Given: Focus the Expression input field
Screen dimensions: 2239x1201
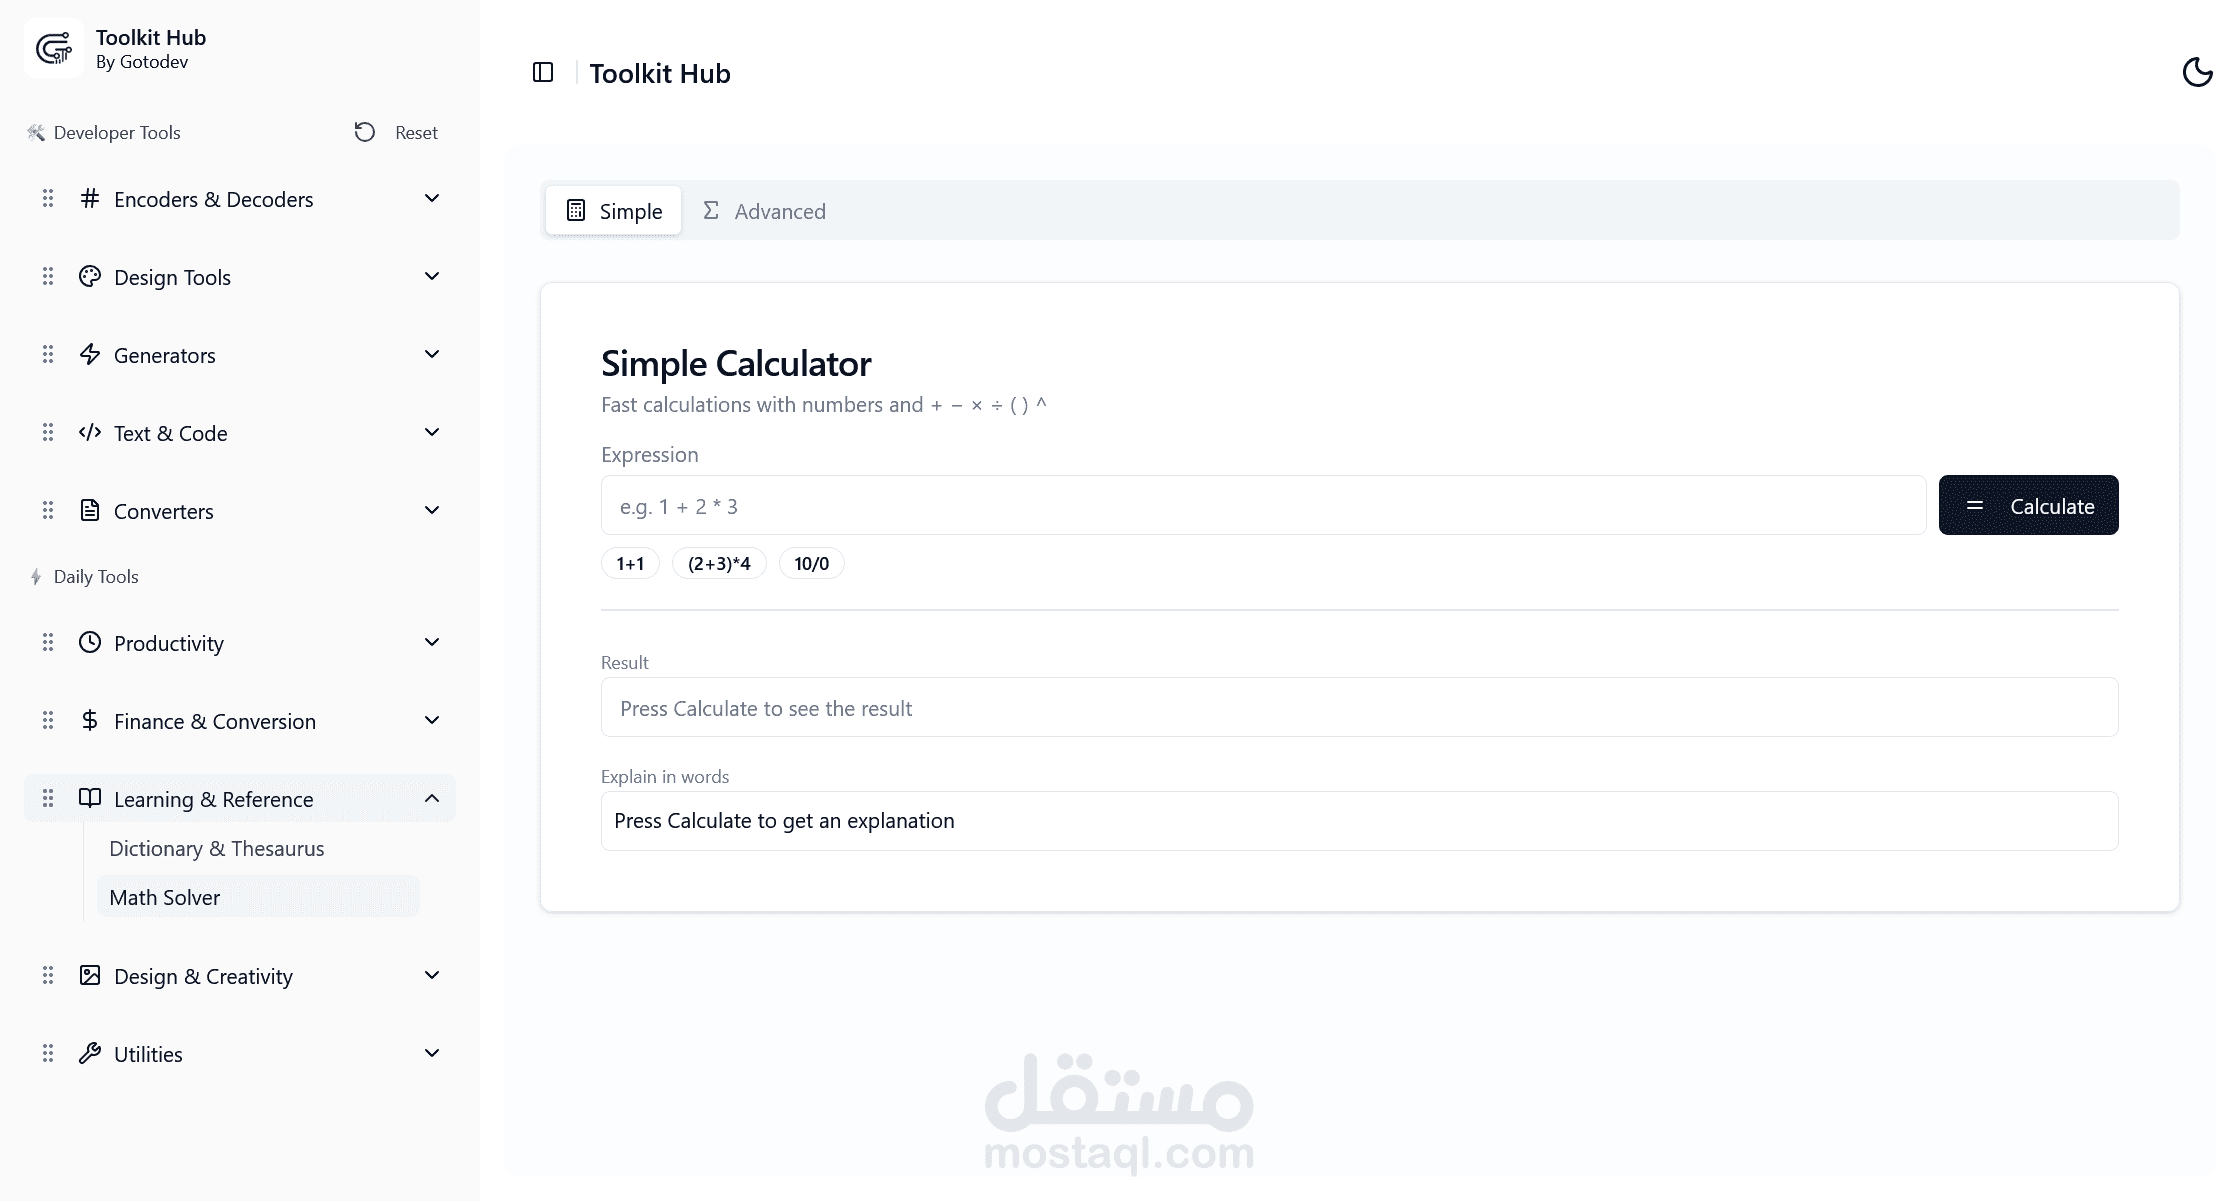Looking at the screenshot, I should click(x=1262, y=506).
